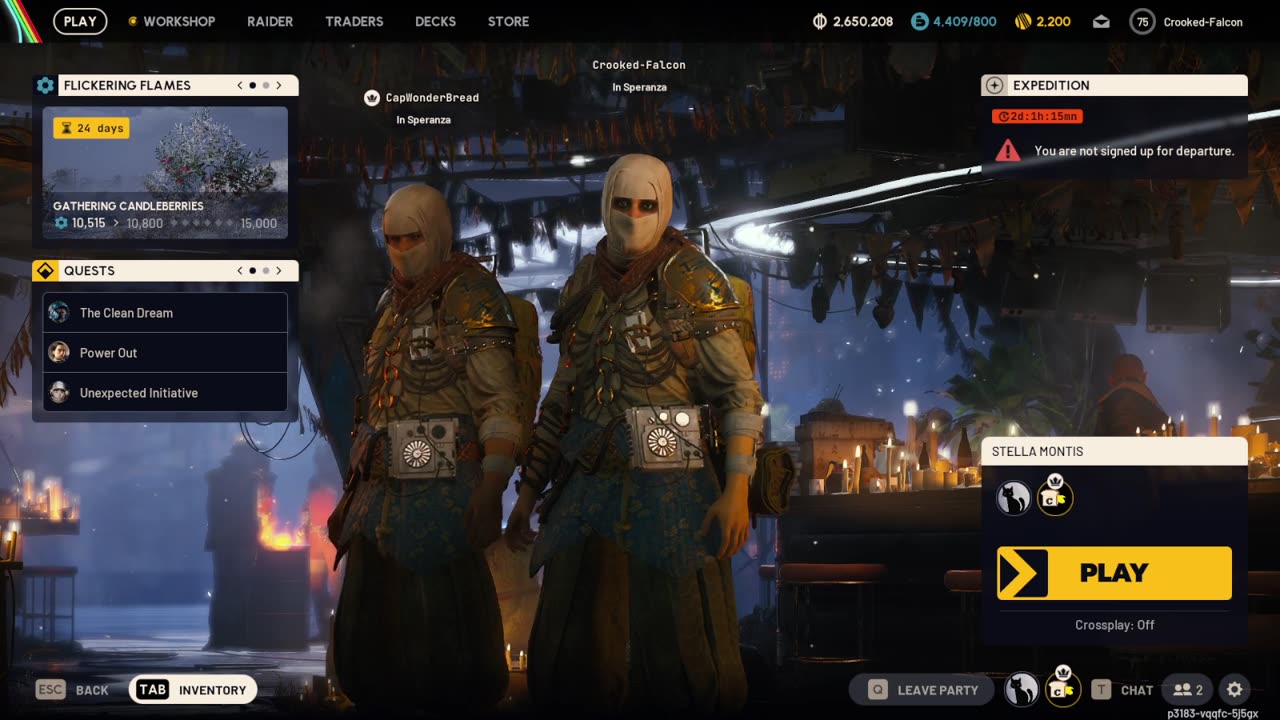Expand the Expedition panel plus icon
1280x720 pixels.
(993, 85)
